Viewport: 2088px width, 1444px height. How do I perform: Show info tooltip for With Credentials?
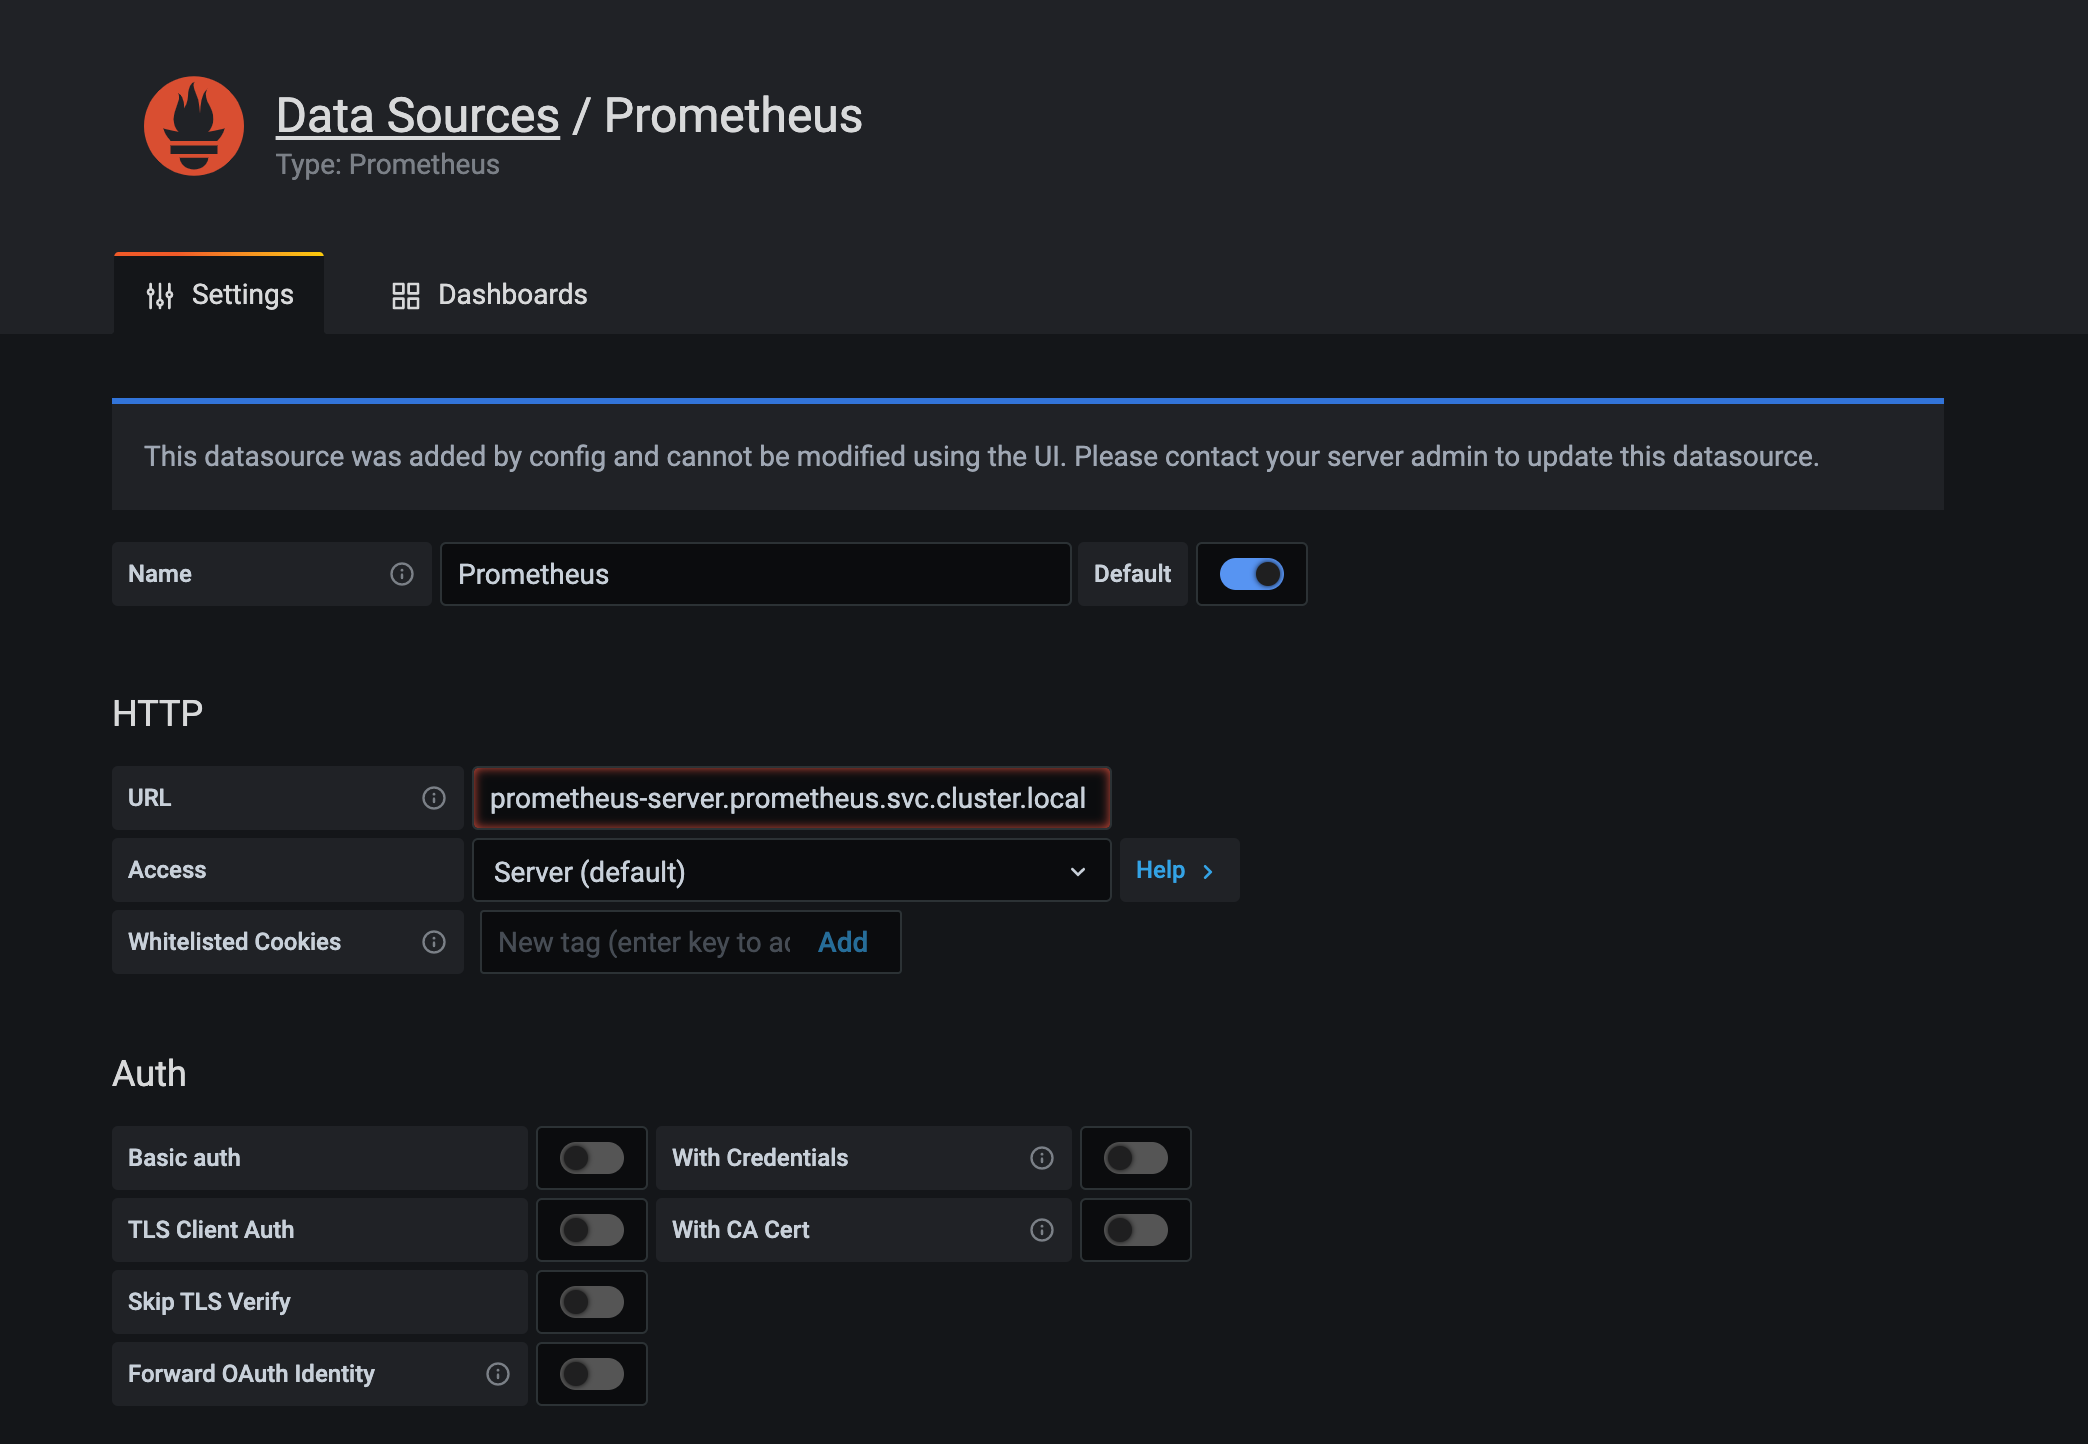(x=1042, y=1158)
